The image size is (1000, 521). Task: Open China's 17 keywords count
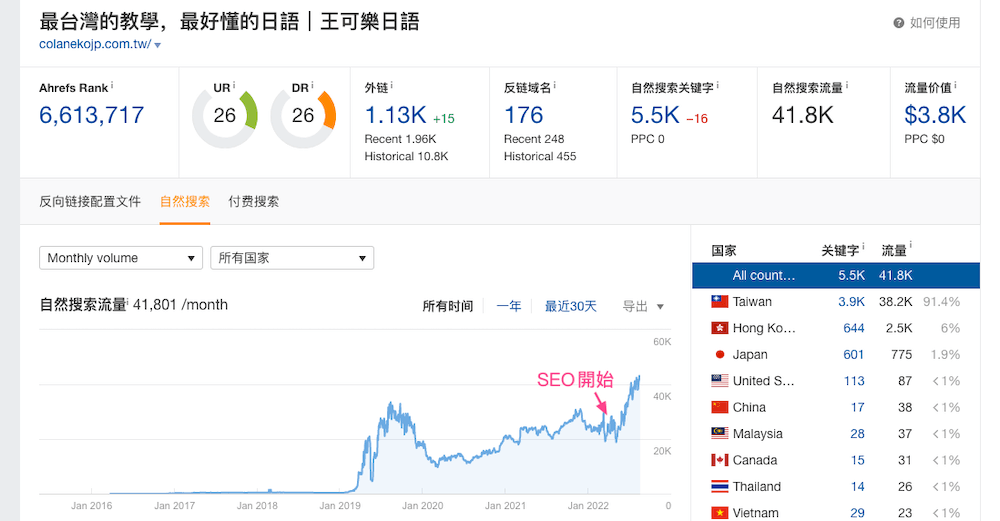coord(858,407)
